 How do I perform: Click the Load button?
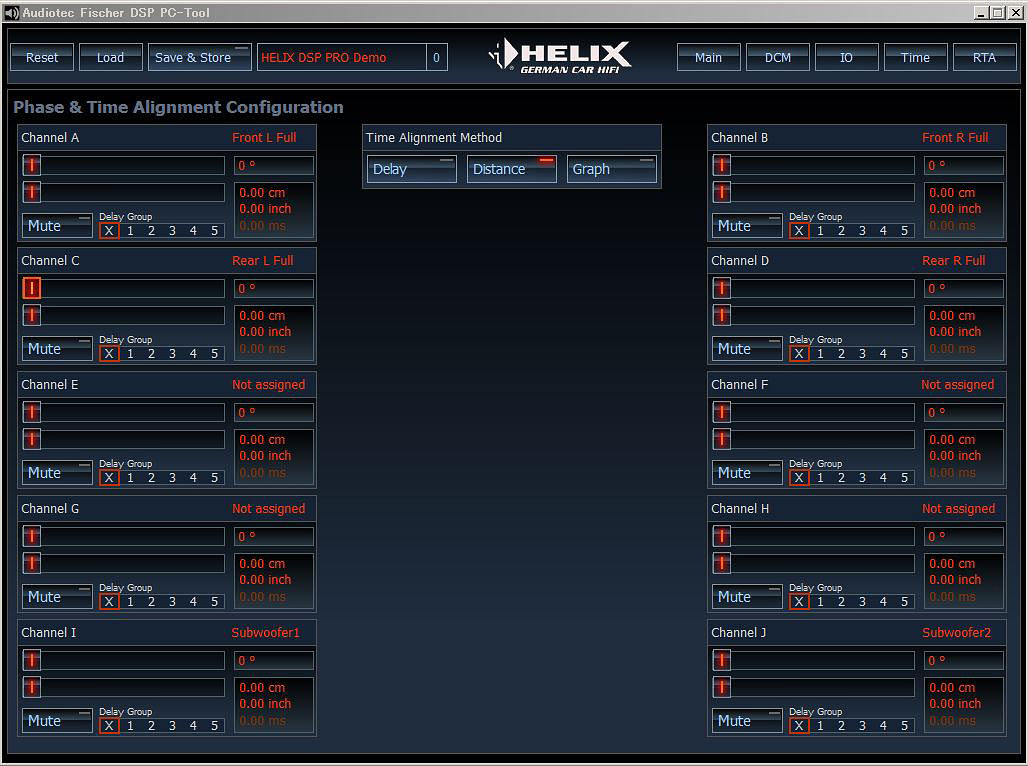pyautogui.click(x=110, y=57)
